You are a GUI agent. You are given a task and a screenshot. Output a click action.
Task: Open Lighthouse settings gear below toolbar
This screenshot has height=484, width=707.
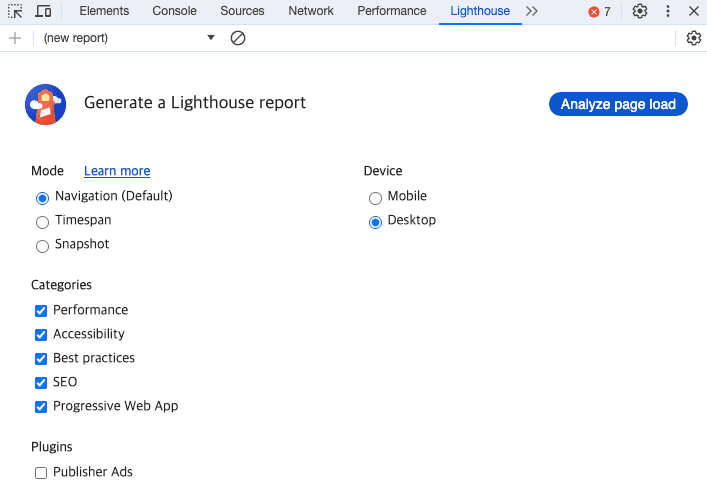click(x=694, y=38)
